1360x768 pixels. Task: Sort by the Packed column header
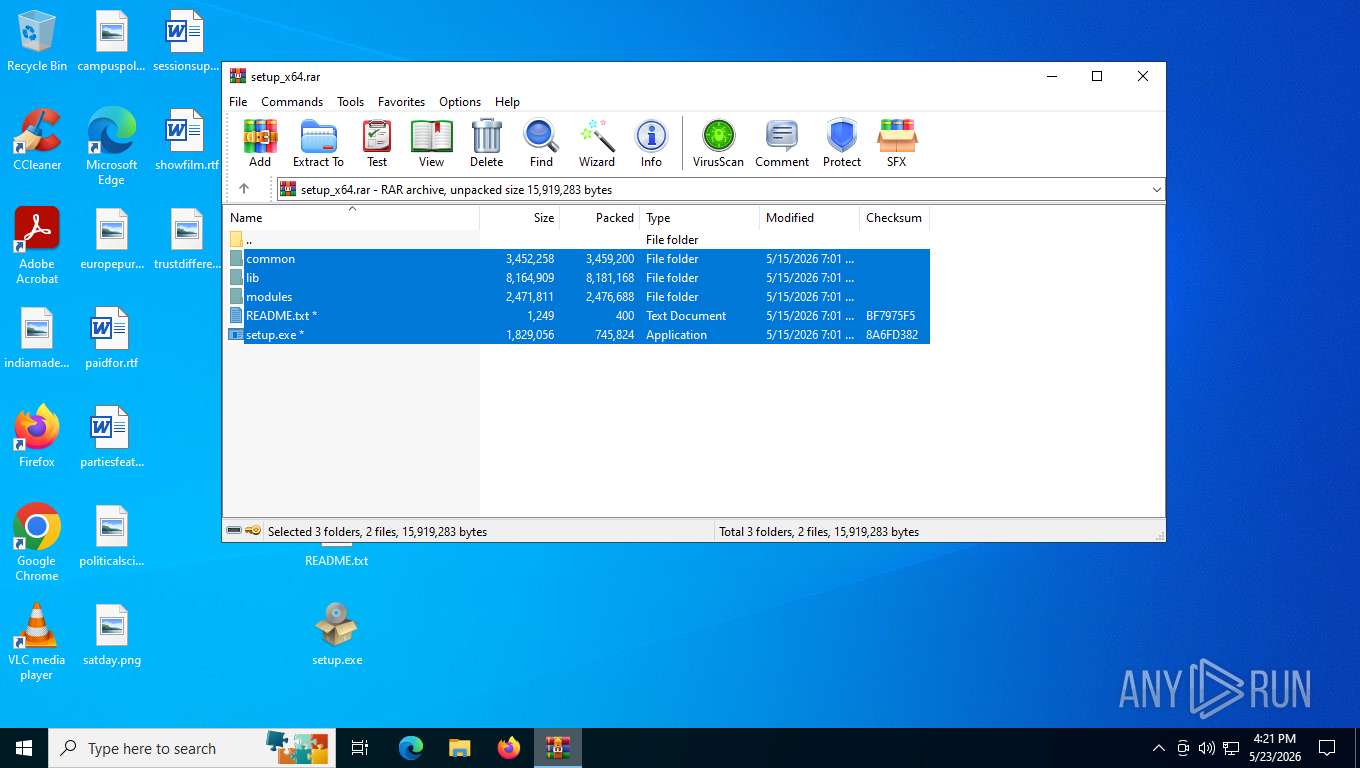pos(599,218)
